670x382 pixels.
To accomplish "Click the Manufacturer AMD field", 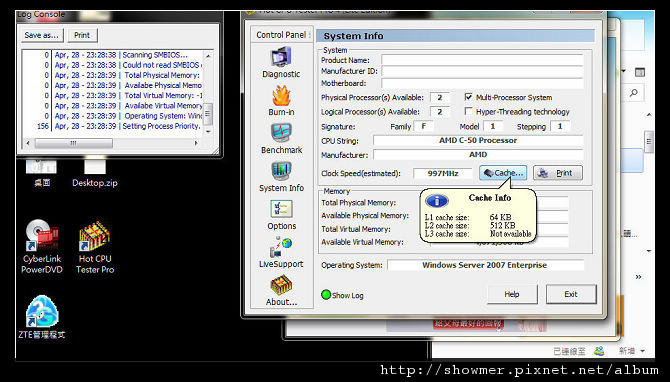I will pyautogui.click(x=478, y=155).
